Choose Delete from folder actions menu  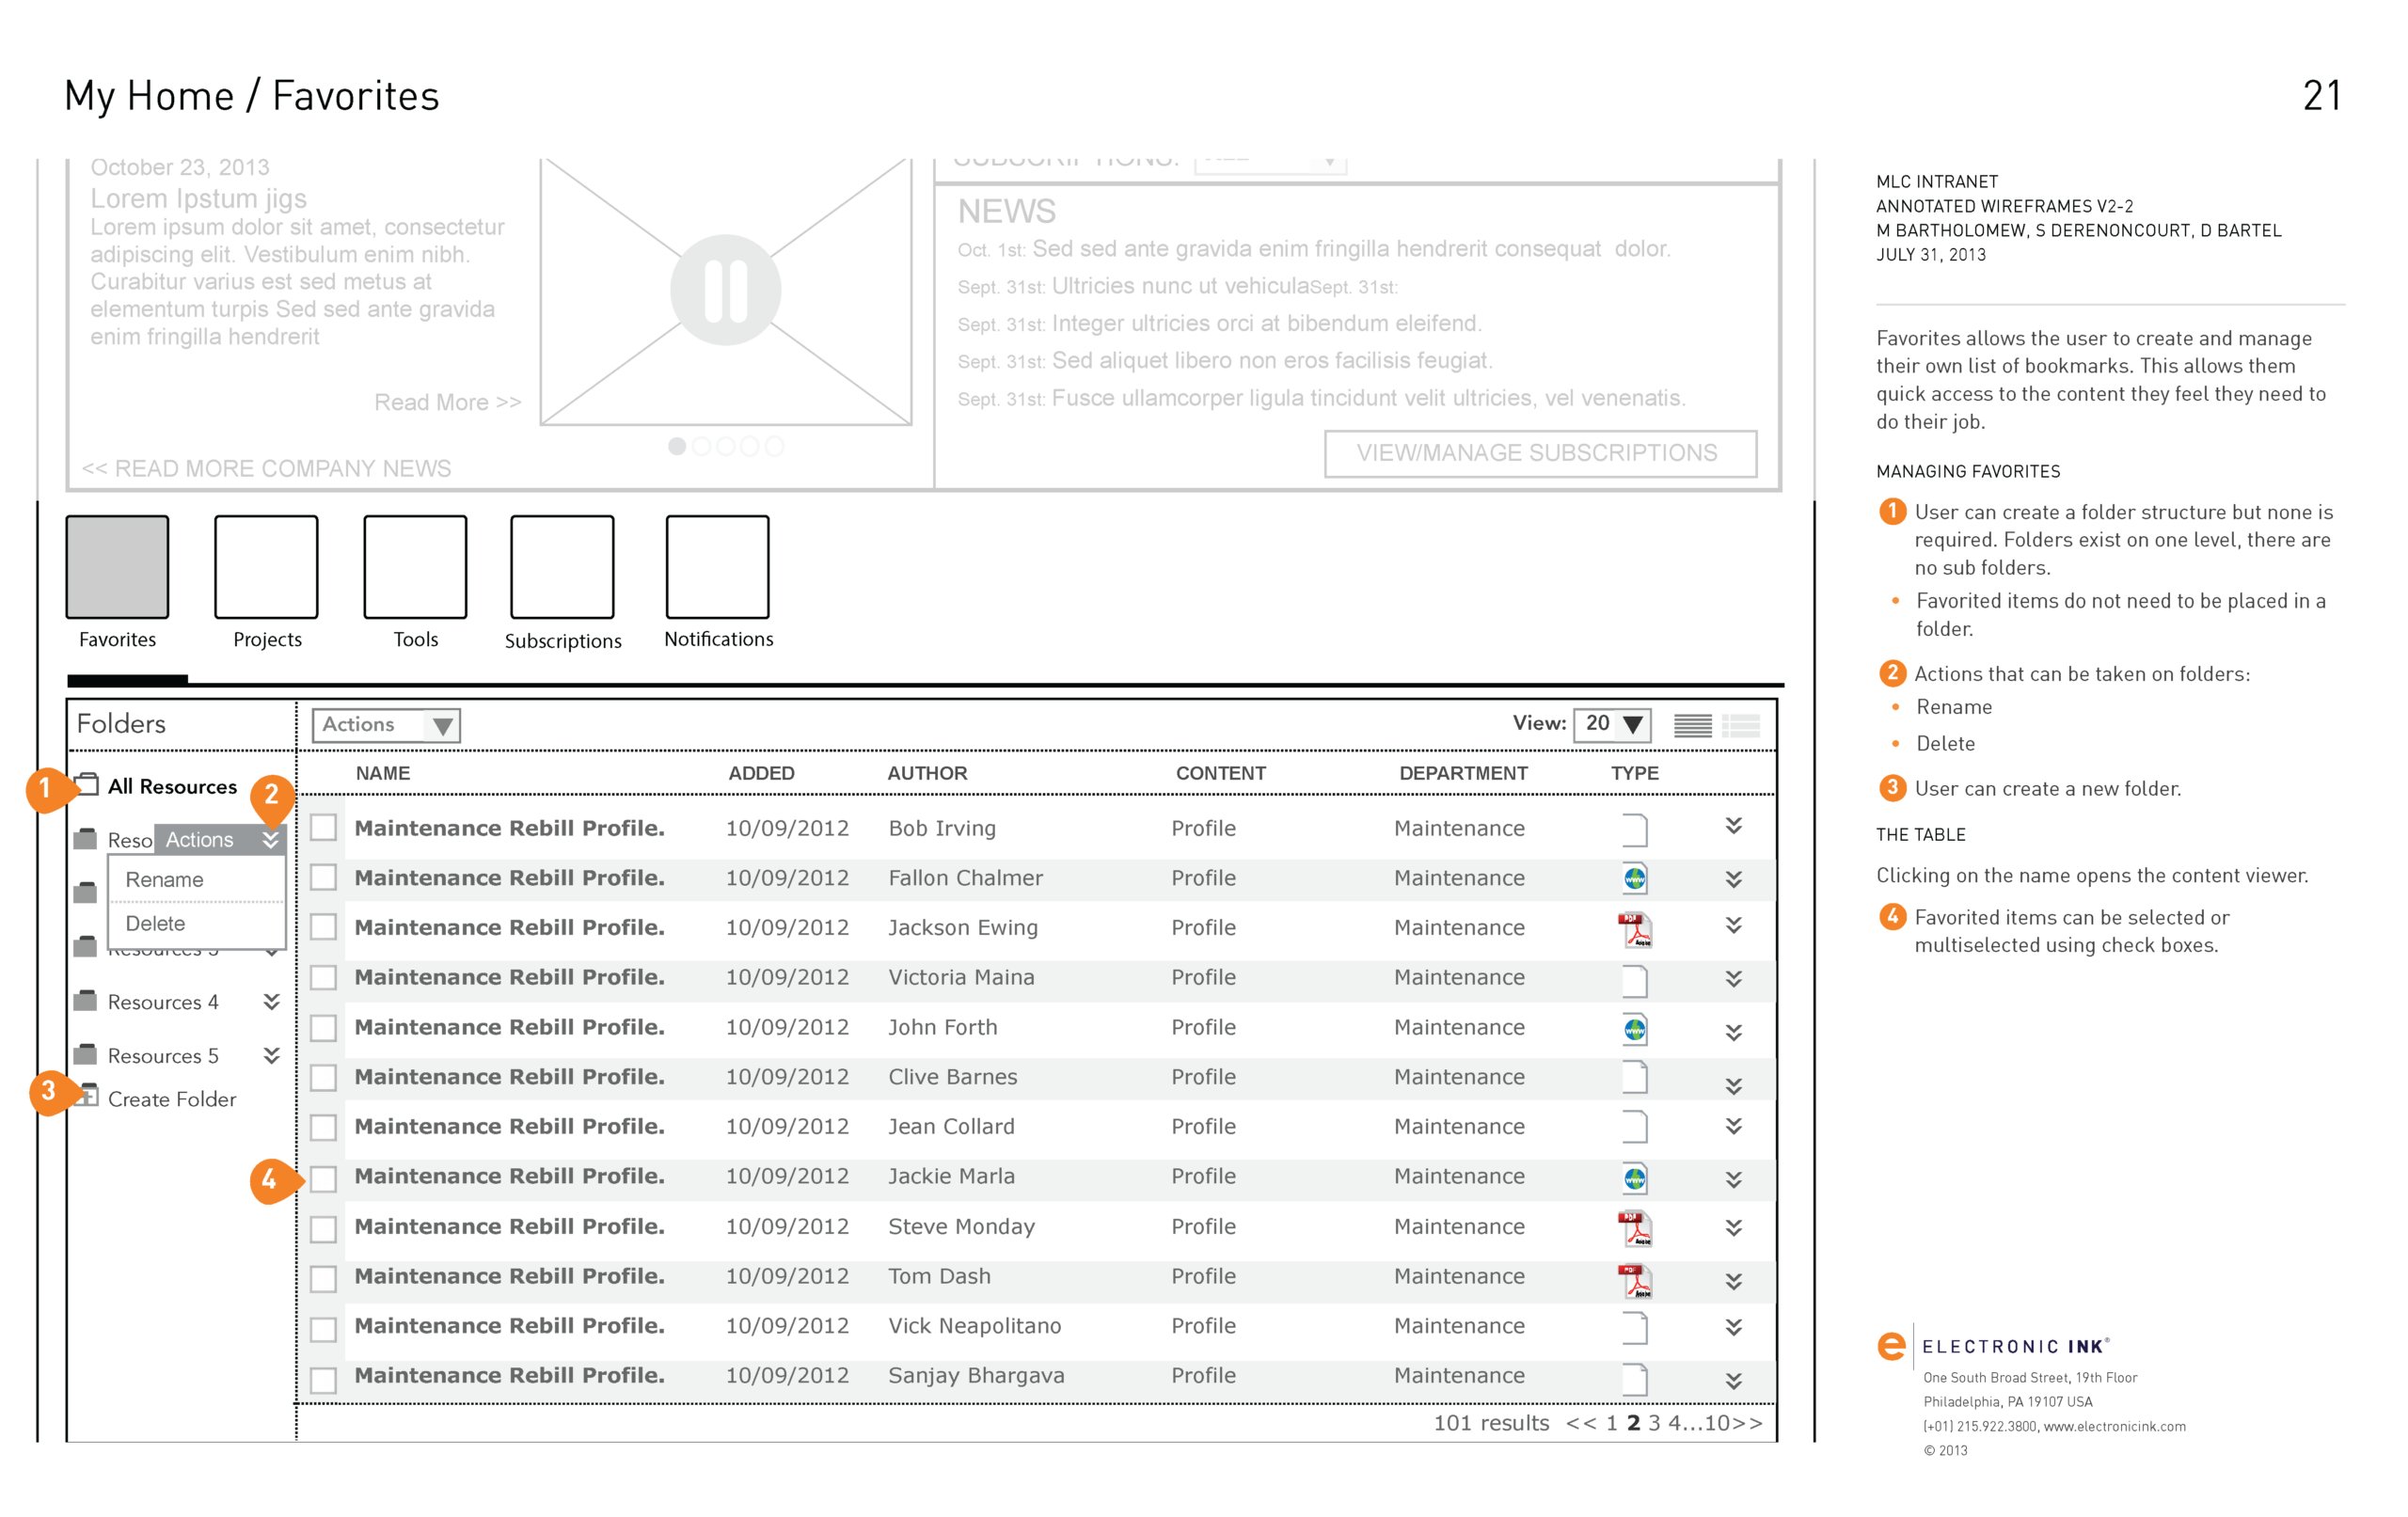click(156, 923)
